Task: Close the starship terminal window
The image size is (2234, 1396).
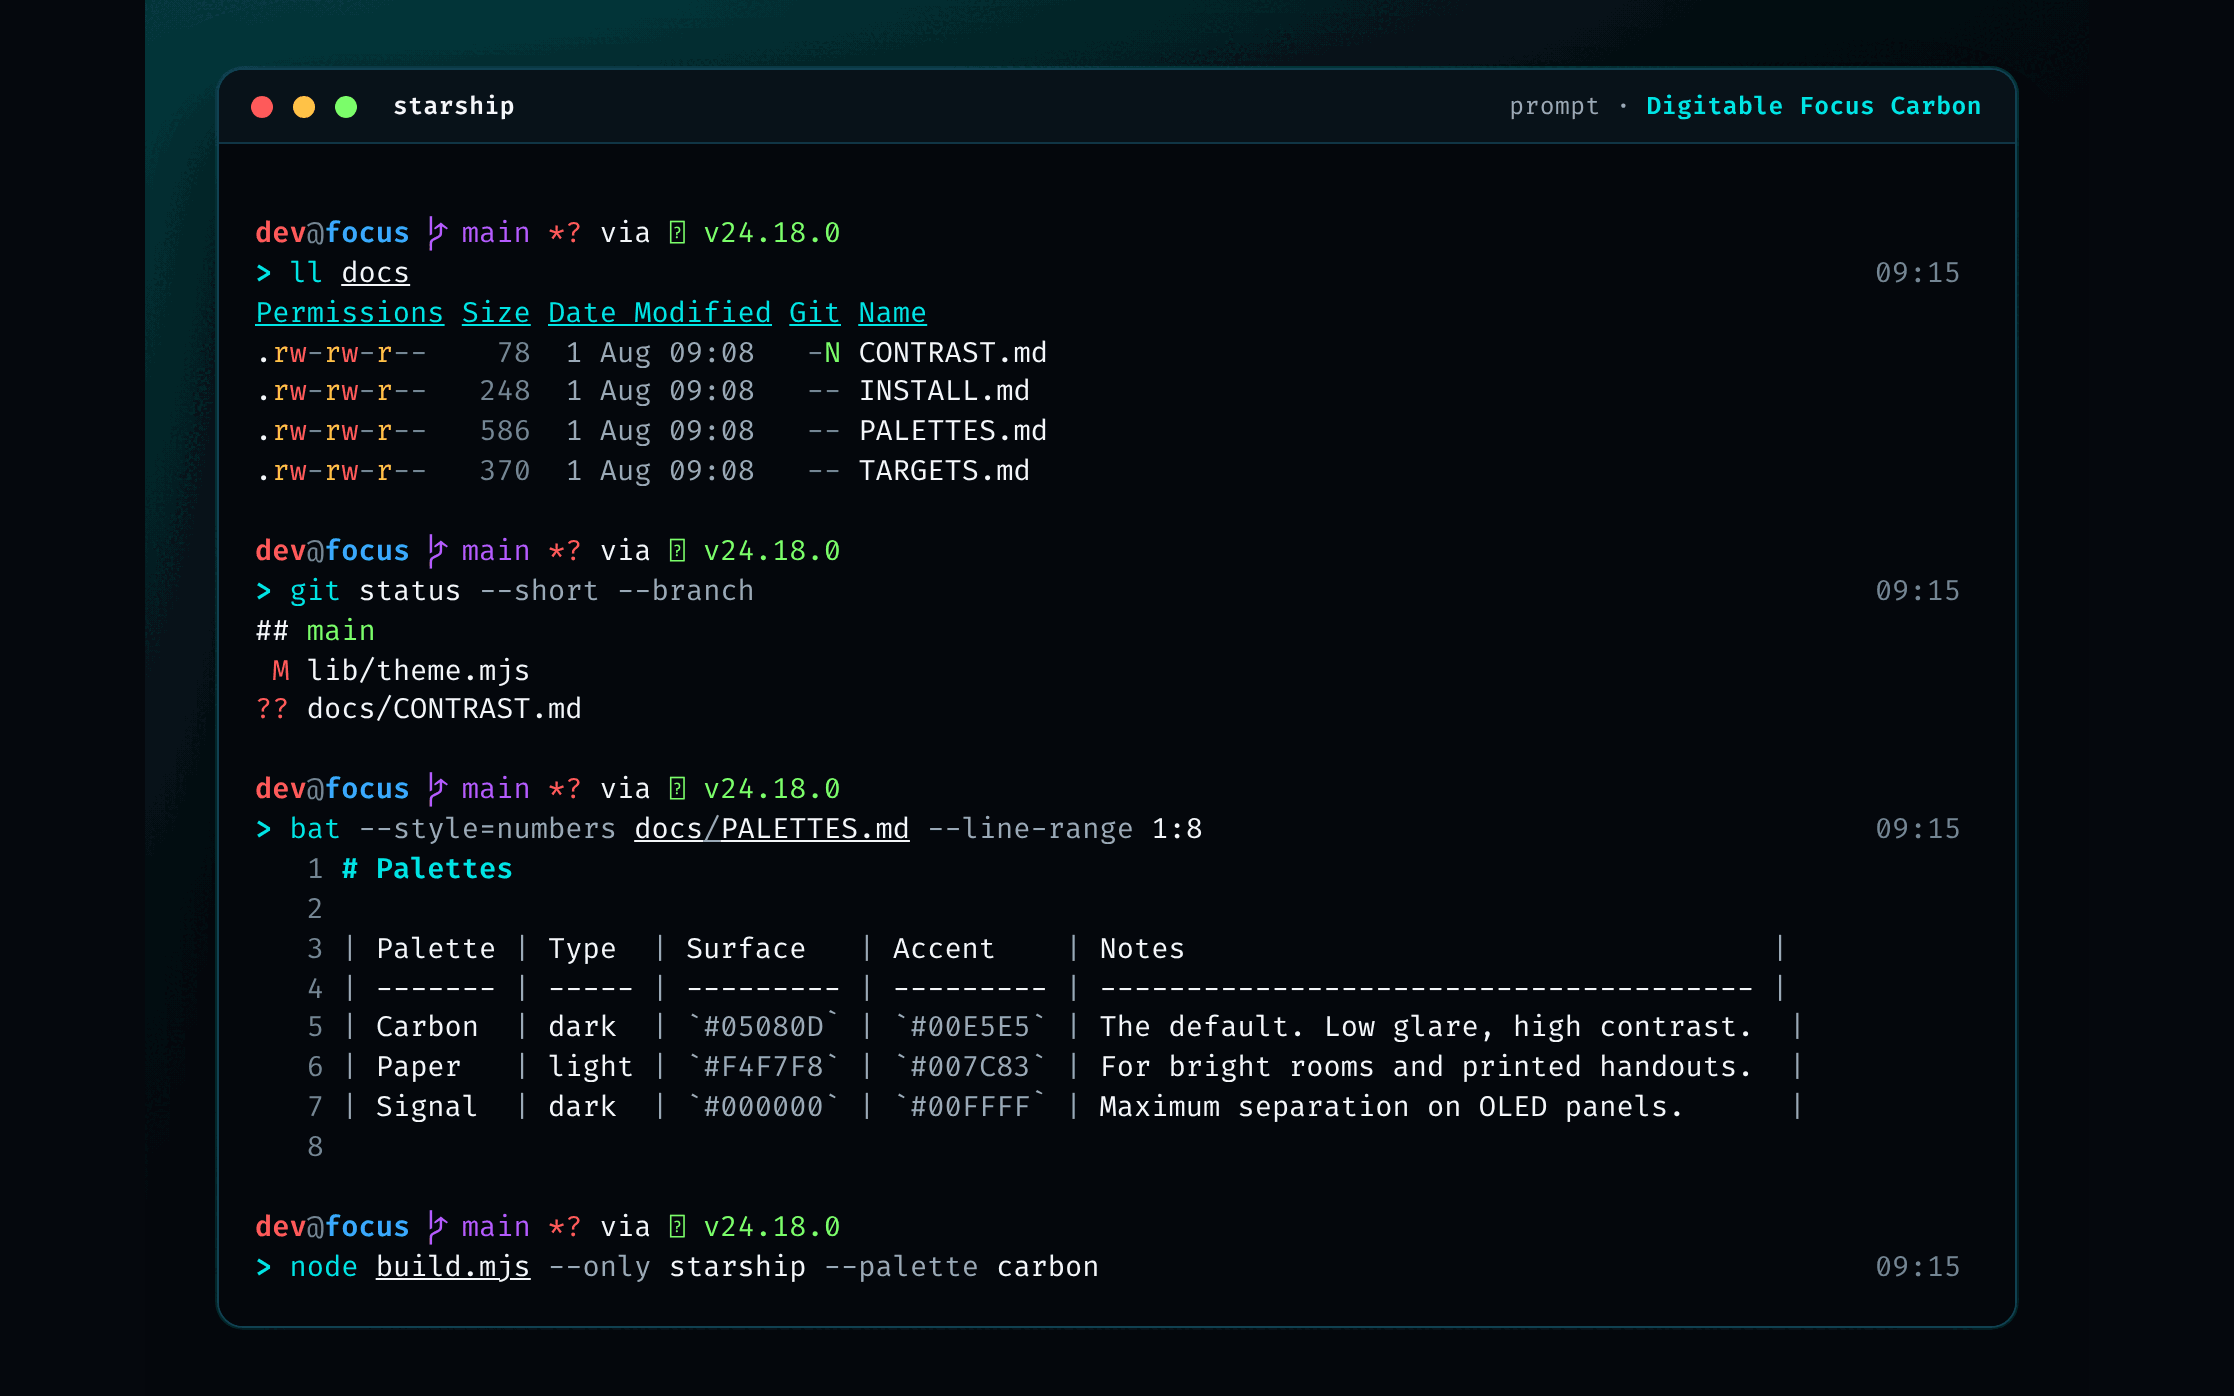Action: click(x=262, y=107)
